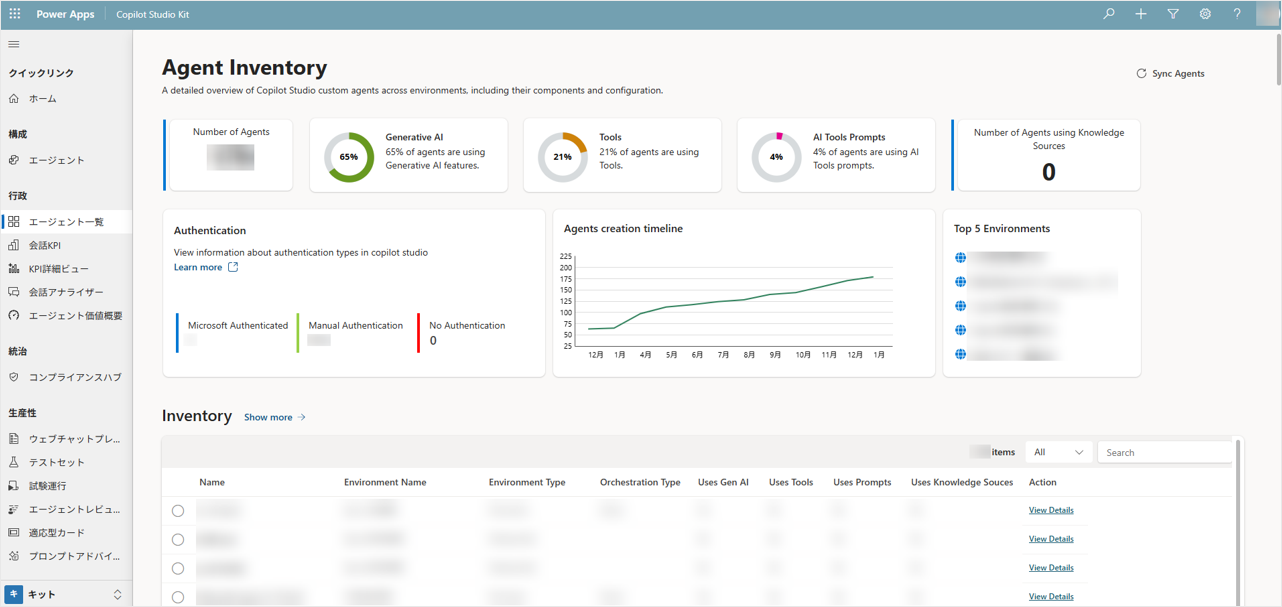Open 会話KPI in the sidebar
This screenshot has height=607, width=1282.
coord(45,245)
